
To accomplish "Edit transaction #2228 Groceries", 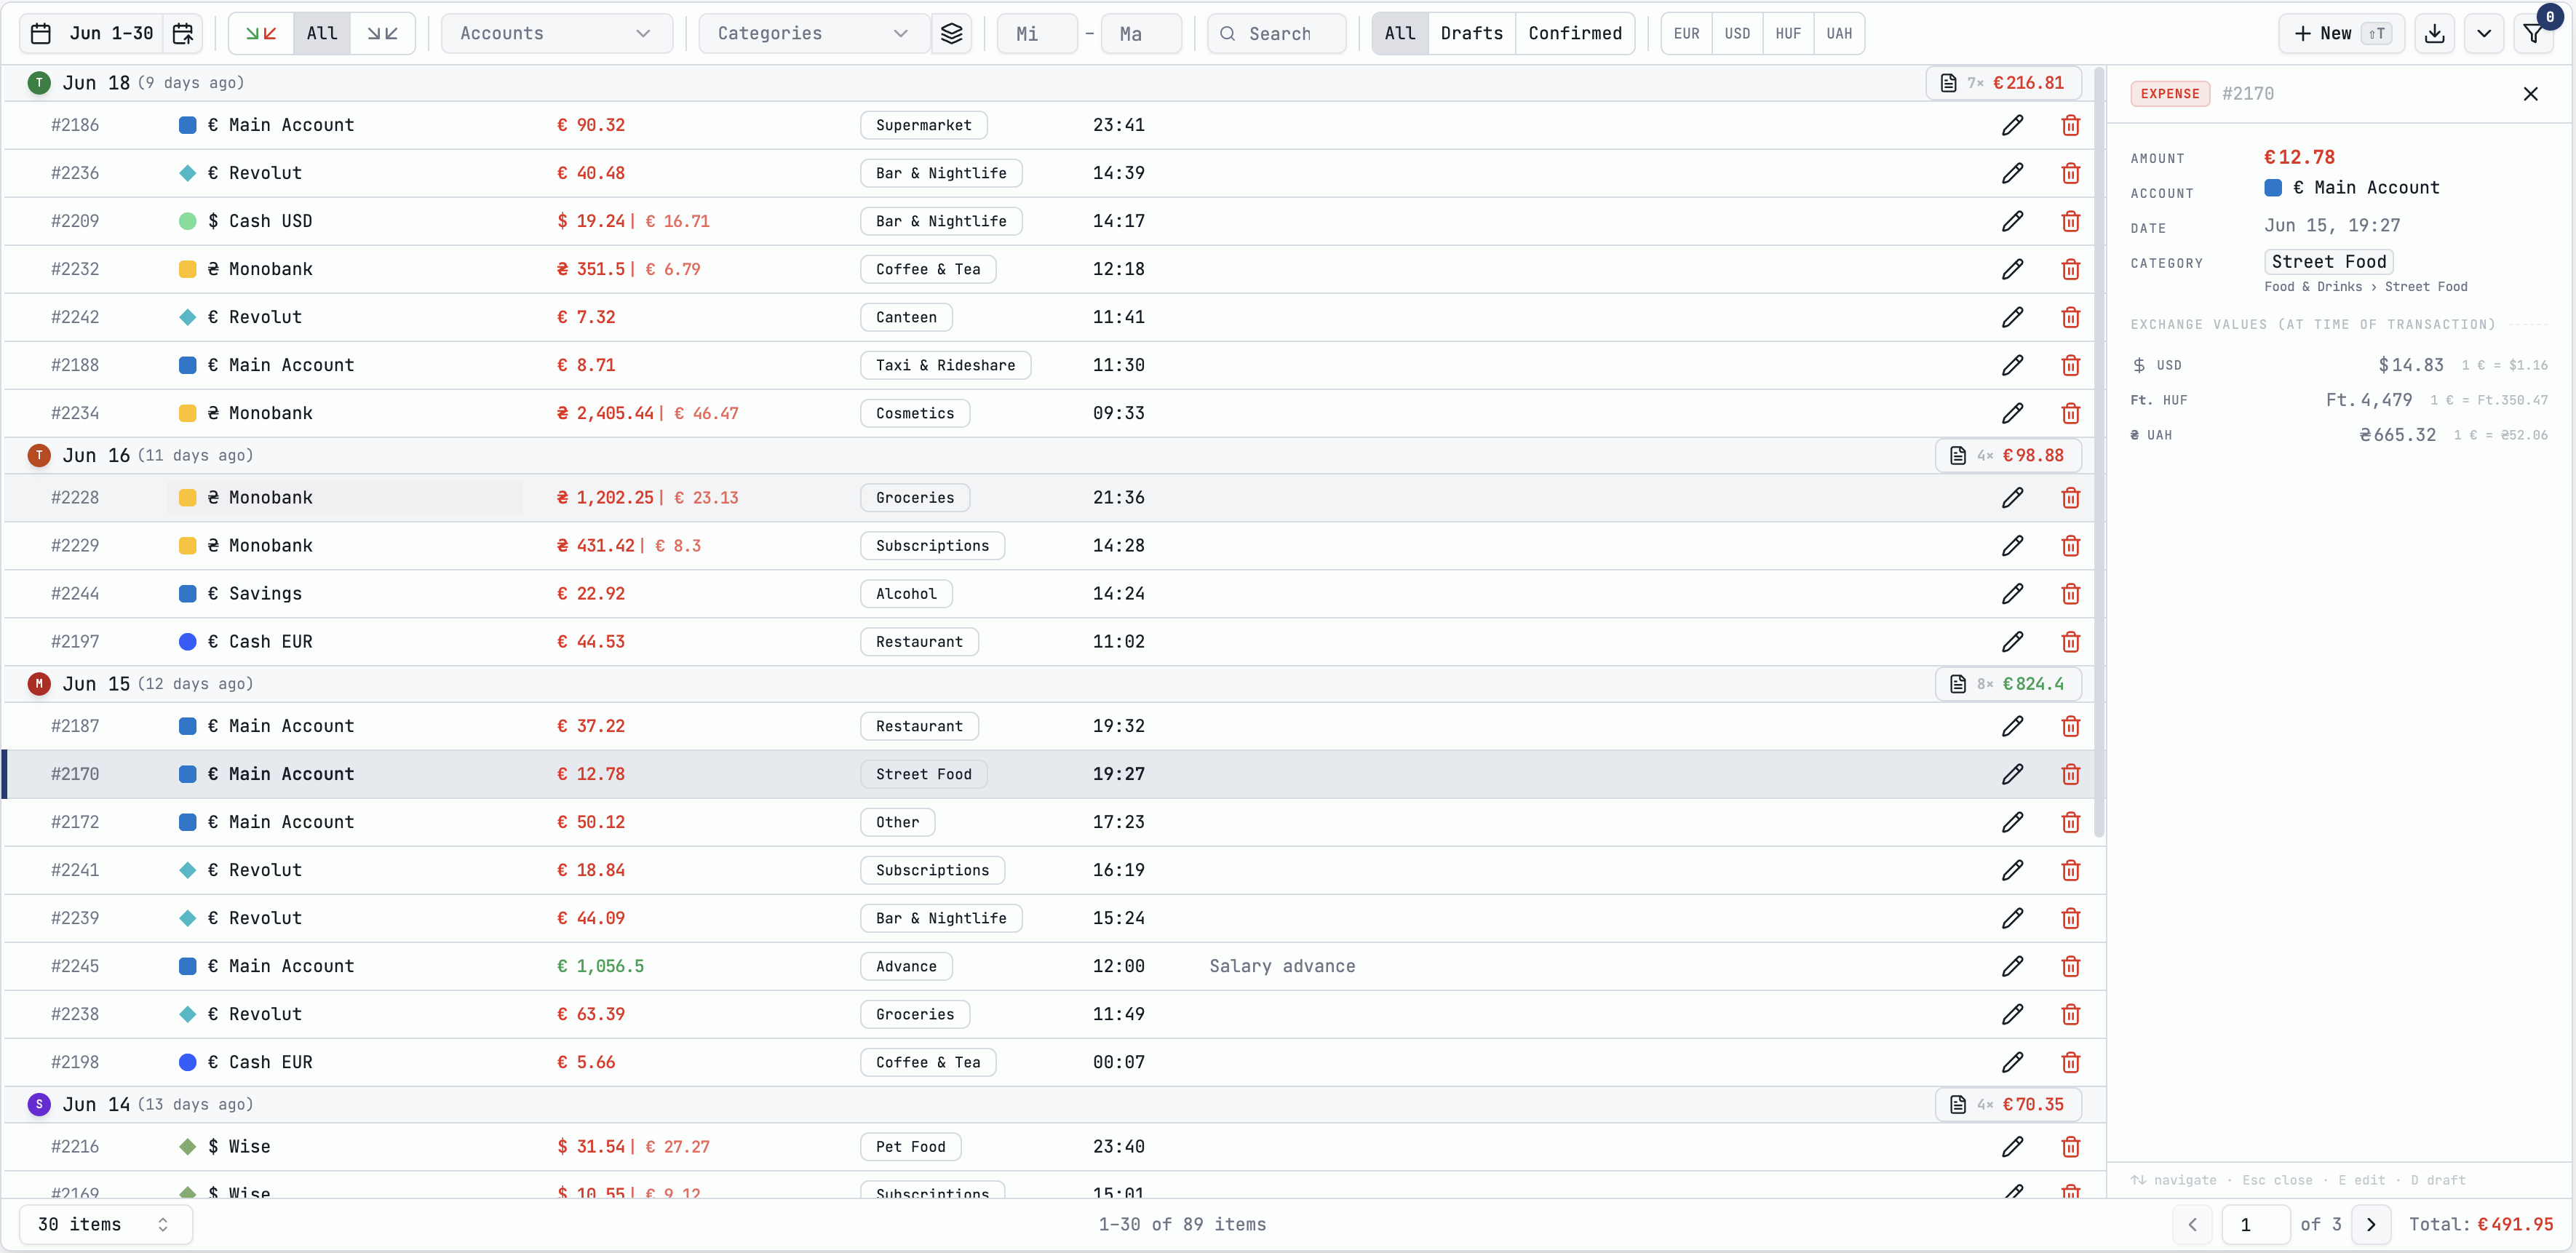I will tap(2013, 498).
